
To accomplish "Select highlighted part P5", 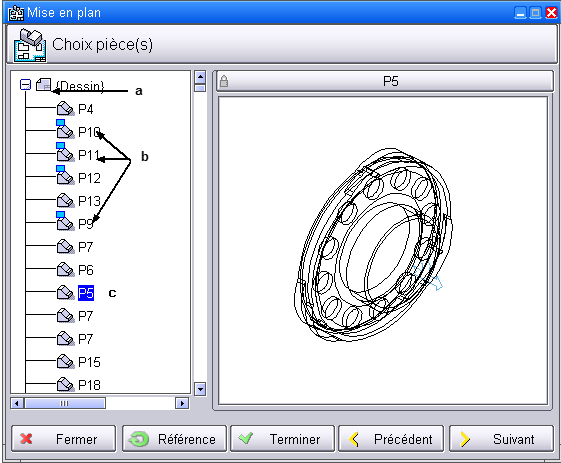I will point(86,293).
